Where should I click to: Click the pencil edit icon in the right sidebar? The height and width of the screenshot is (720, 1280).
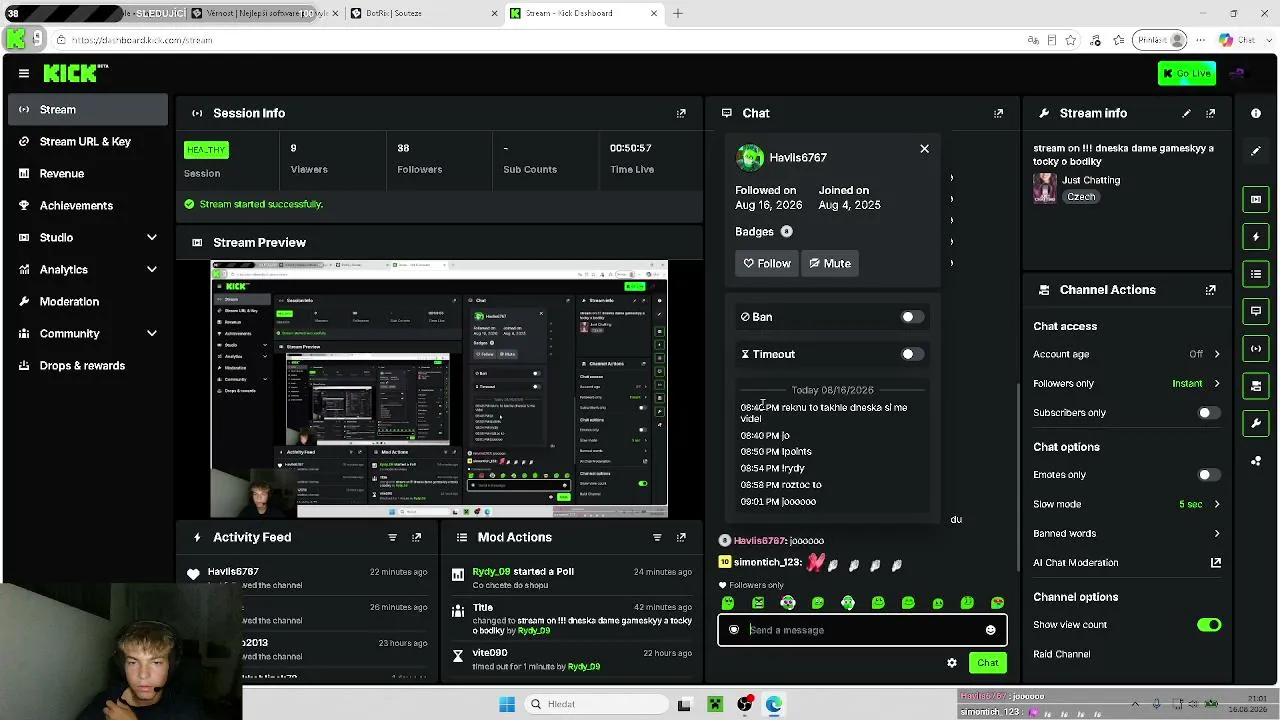click(x=1256, y=151)
